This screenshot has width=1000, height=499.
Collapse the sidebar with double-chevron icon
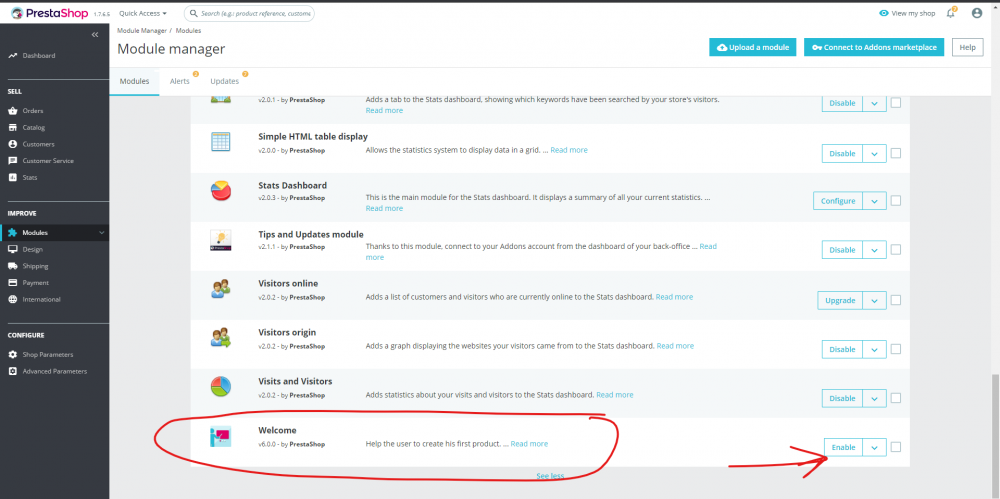(95, 34)
